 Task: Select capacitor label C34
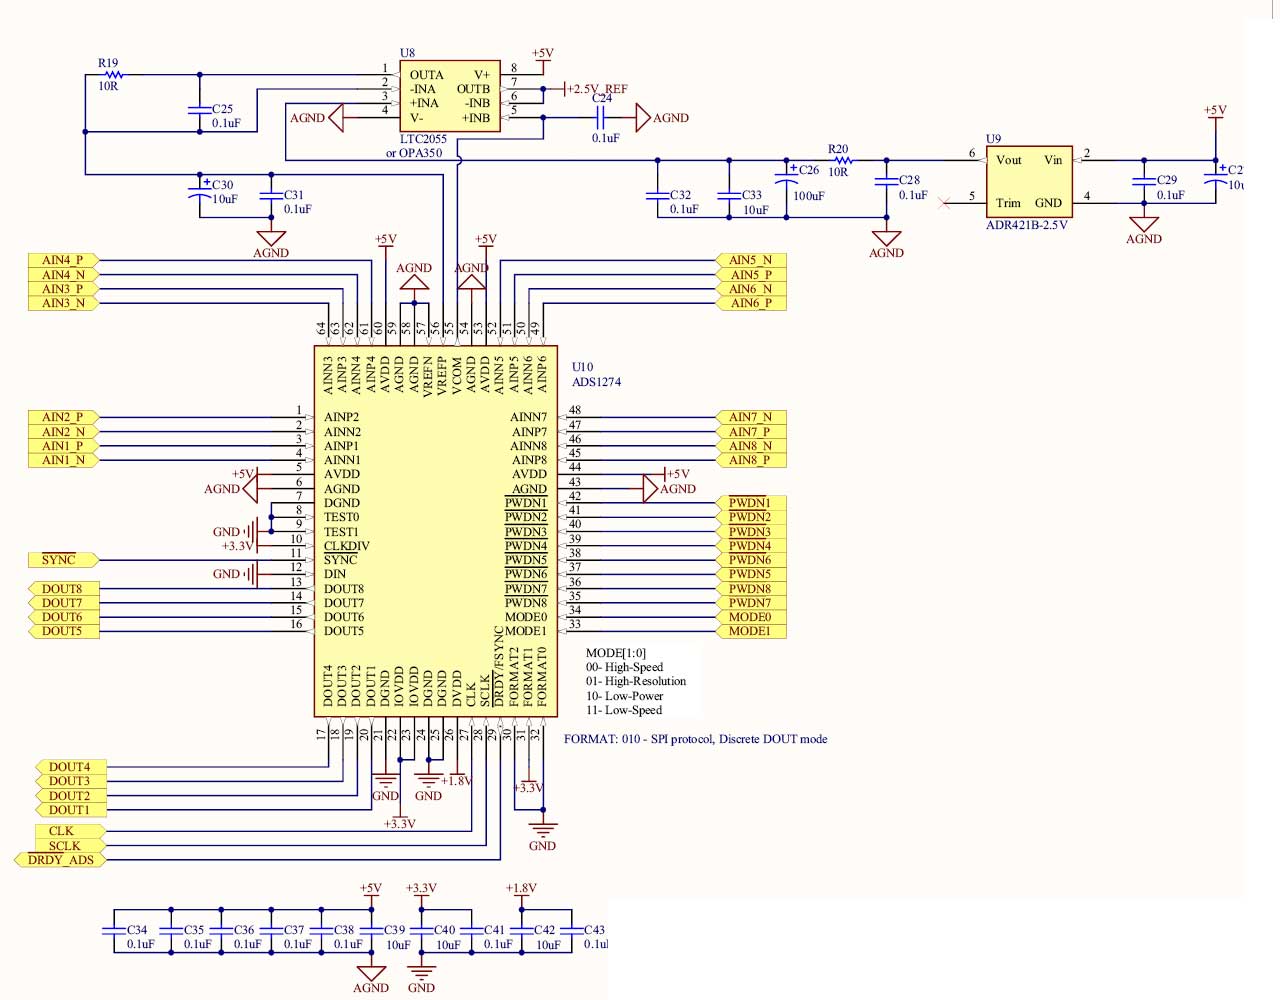coord(137,930)
